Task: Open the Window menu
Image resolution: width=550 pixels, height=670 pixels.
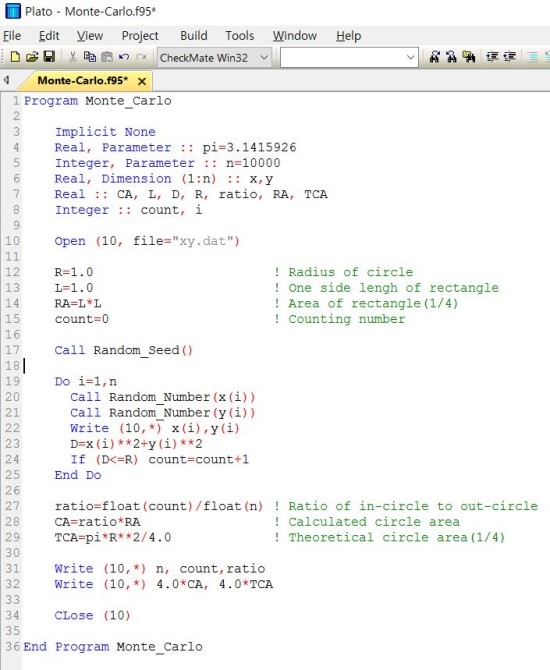Action: (x=295, y=36)
